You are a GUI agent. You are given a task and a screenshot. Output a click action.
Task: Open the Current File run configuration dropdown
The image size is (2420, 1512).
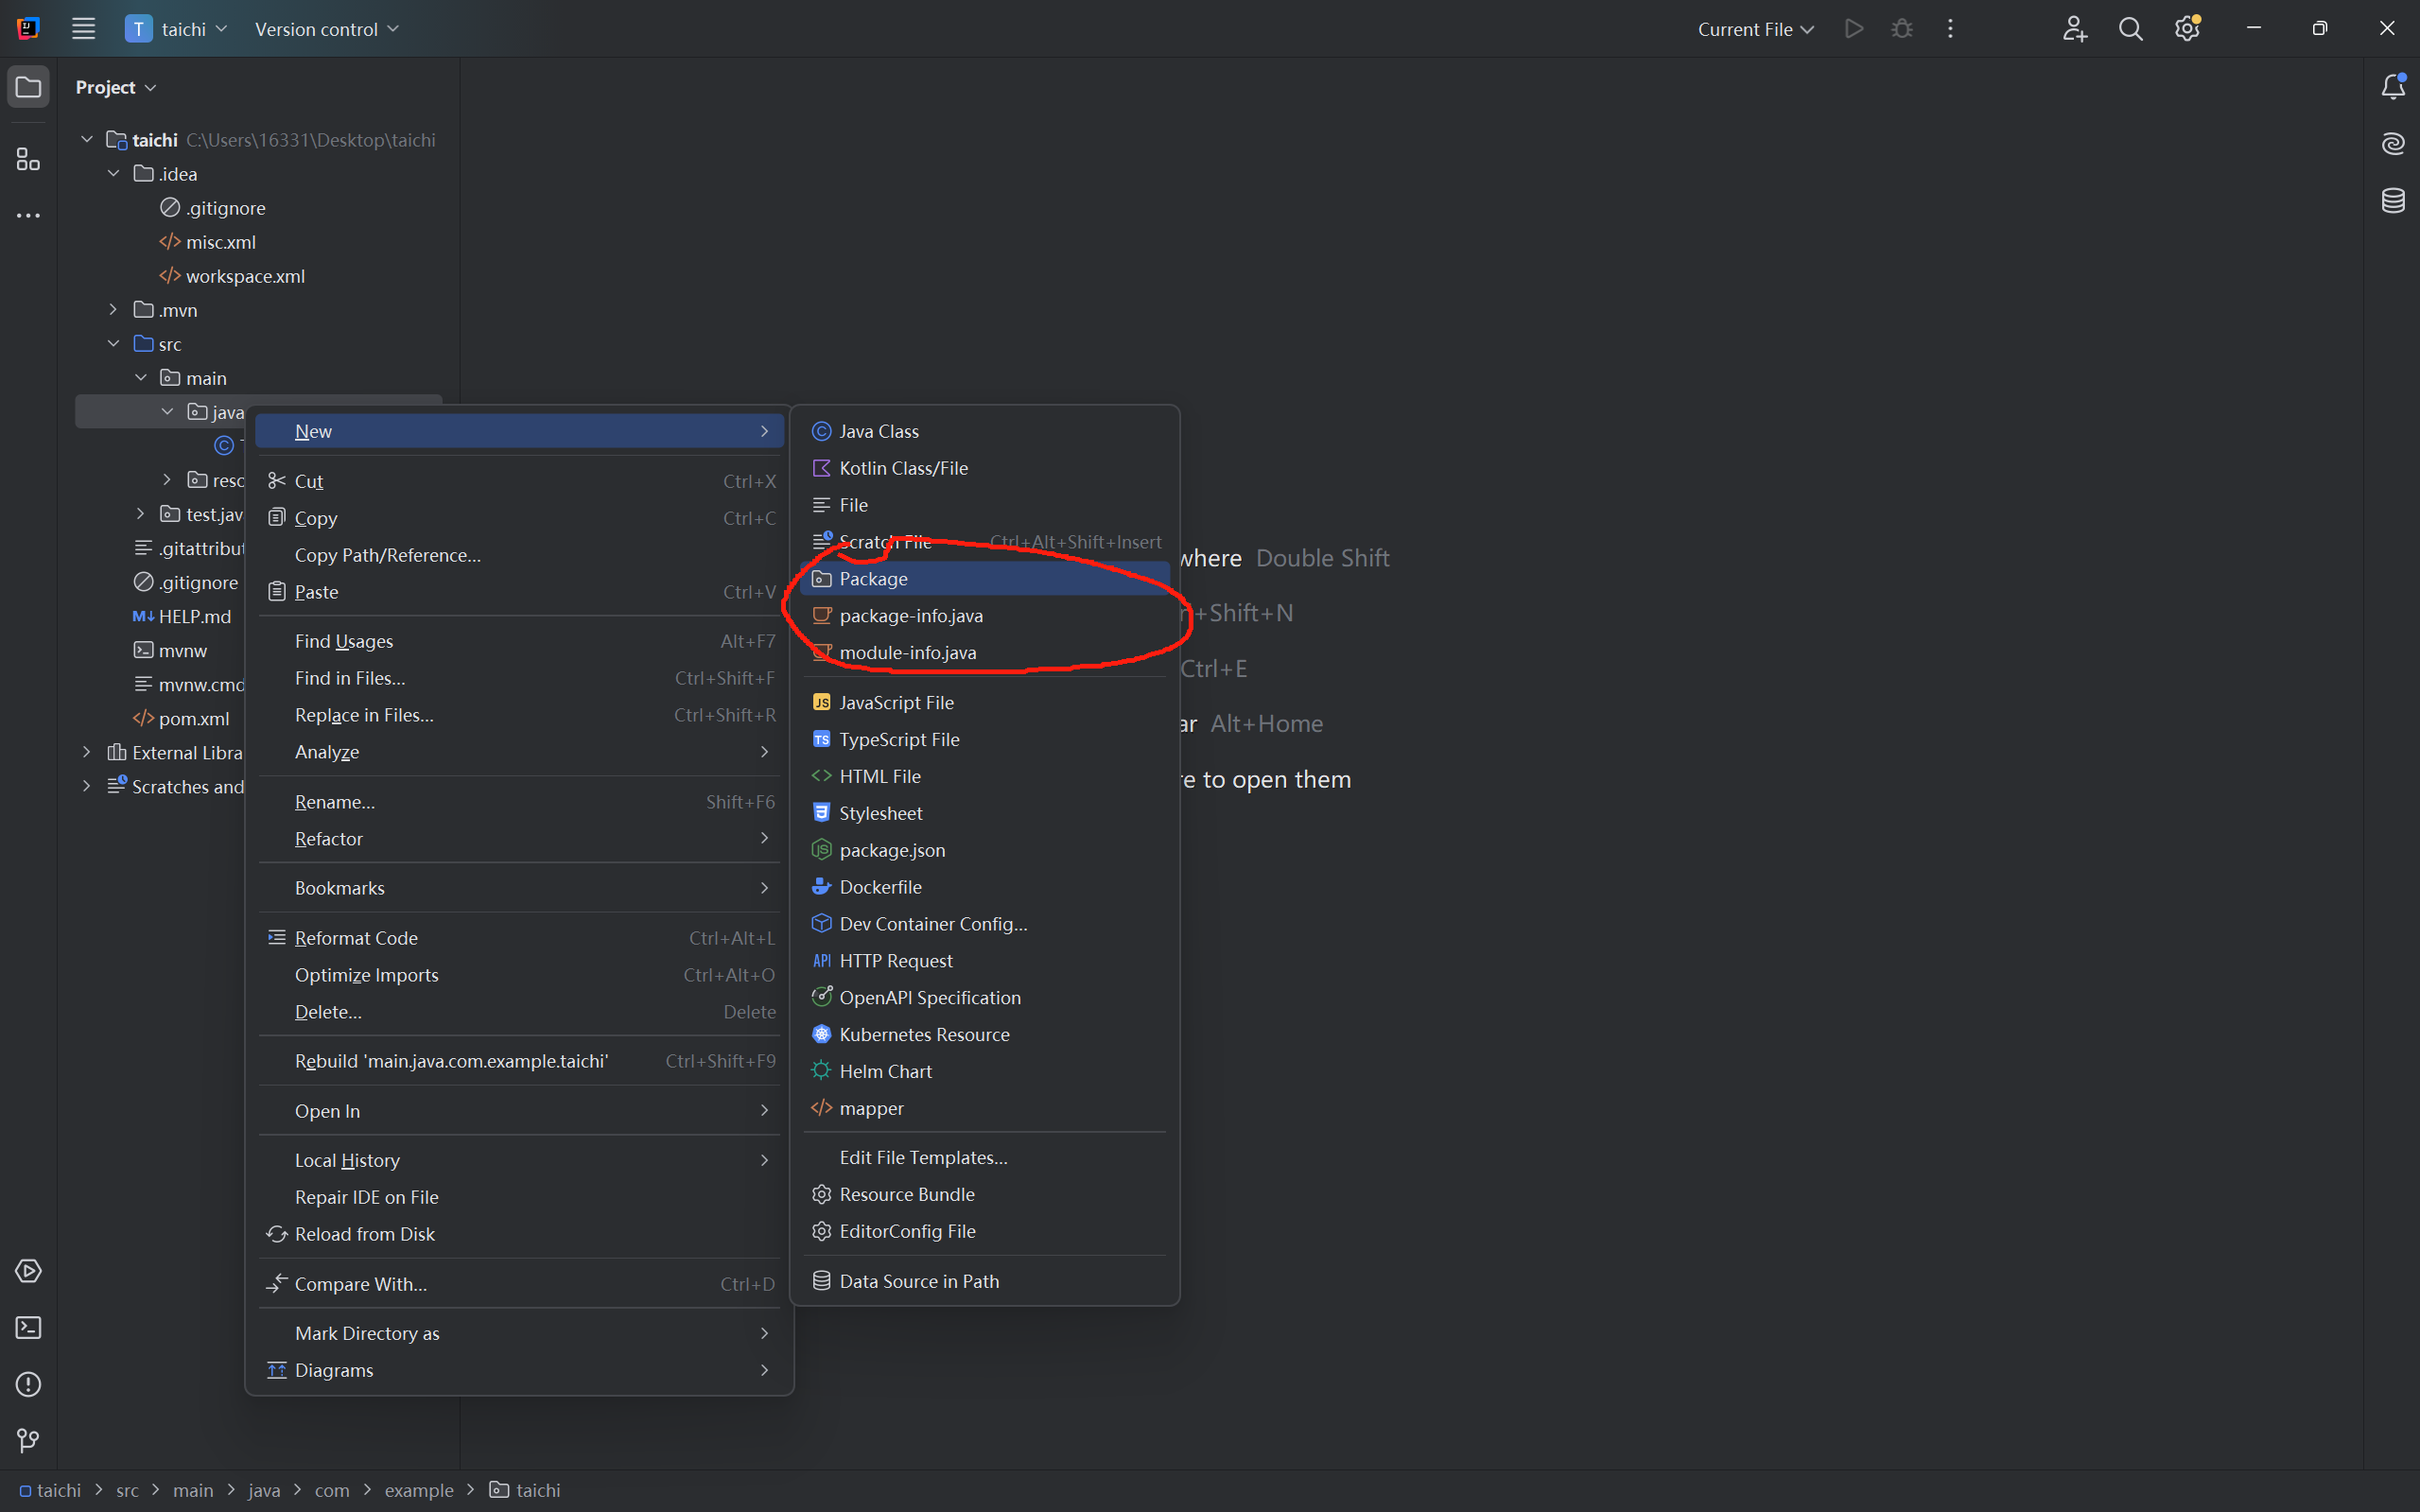click(x=1755, y=29)
